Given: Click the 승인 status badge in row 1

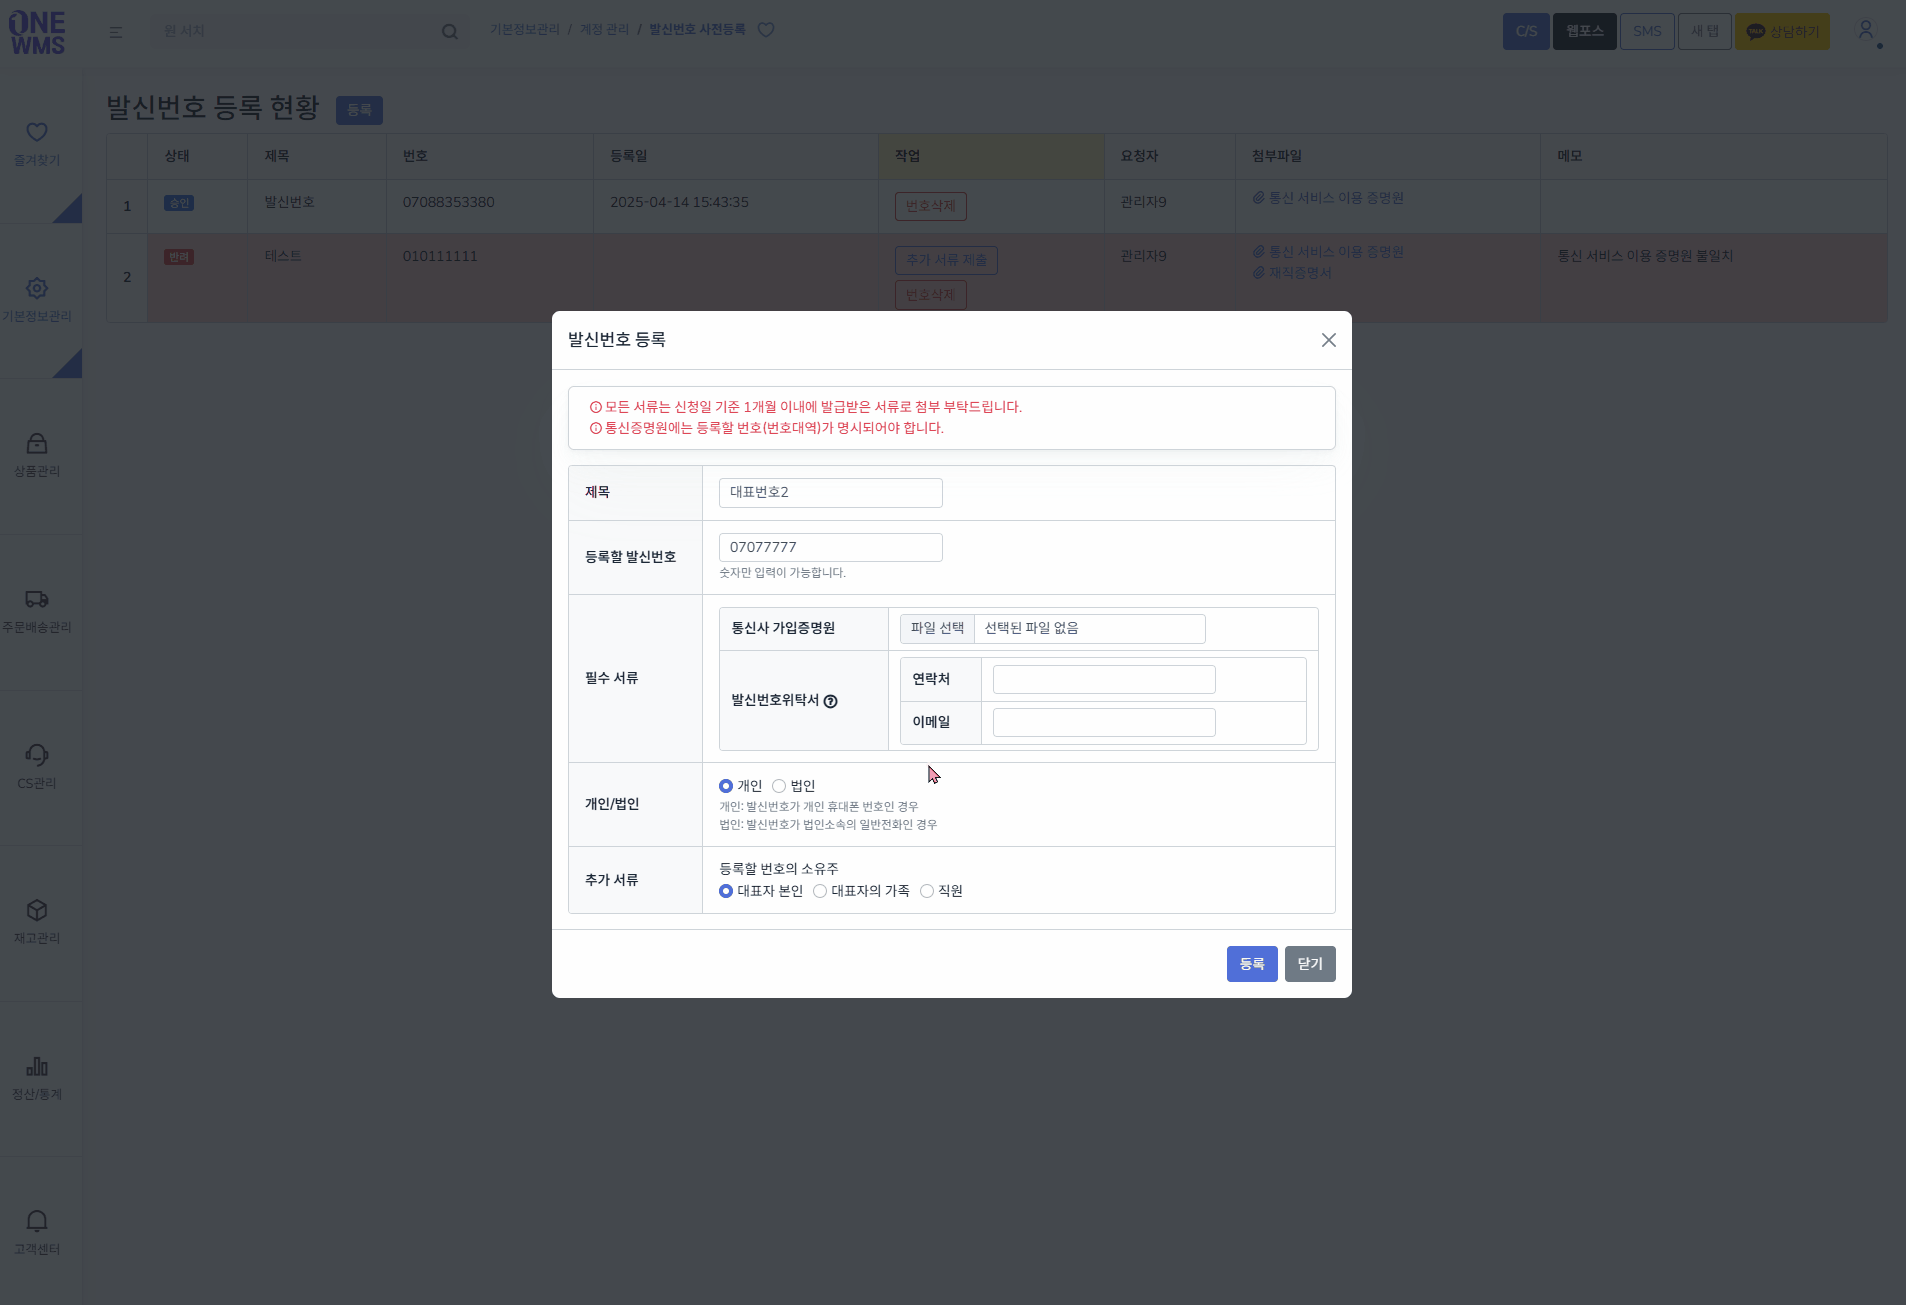Looking at the screenshot, I should point(179,203).
